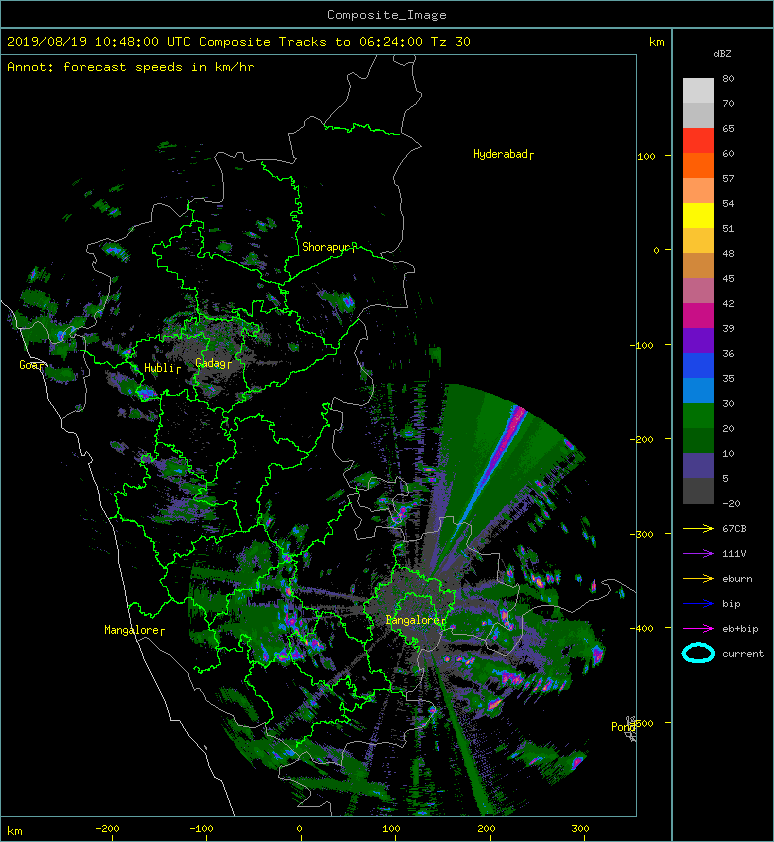The width and height of the screenshot is (774, 842).
Task: Select the bright yellow swatch above 51
Action: click(x=698, y=215)
